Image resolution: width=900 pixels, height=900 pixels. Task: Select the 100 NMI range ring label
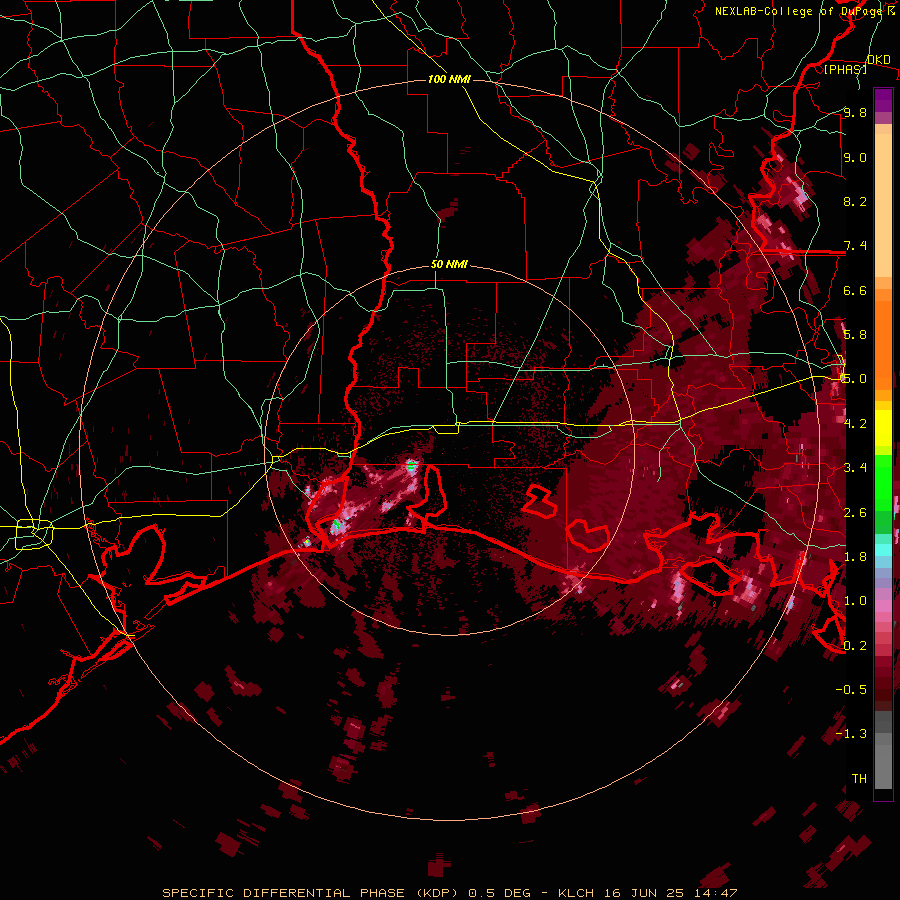click(x=449, y=79)
